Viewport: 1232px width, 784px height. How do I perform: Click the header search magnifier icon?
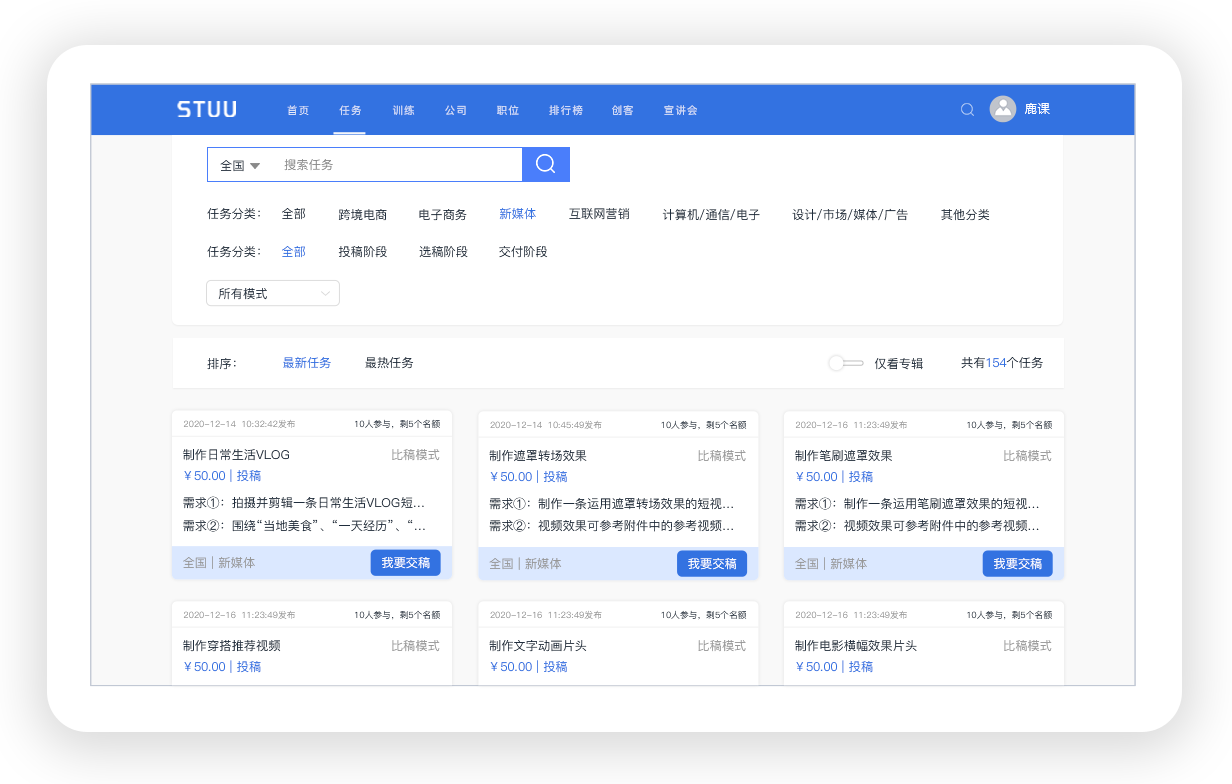(967, 110)
